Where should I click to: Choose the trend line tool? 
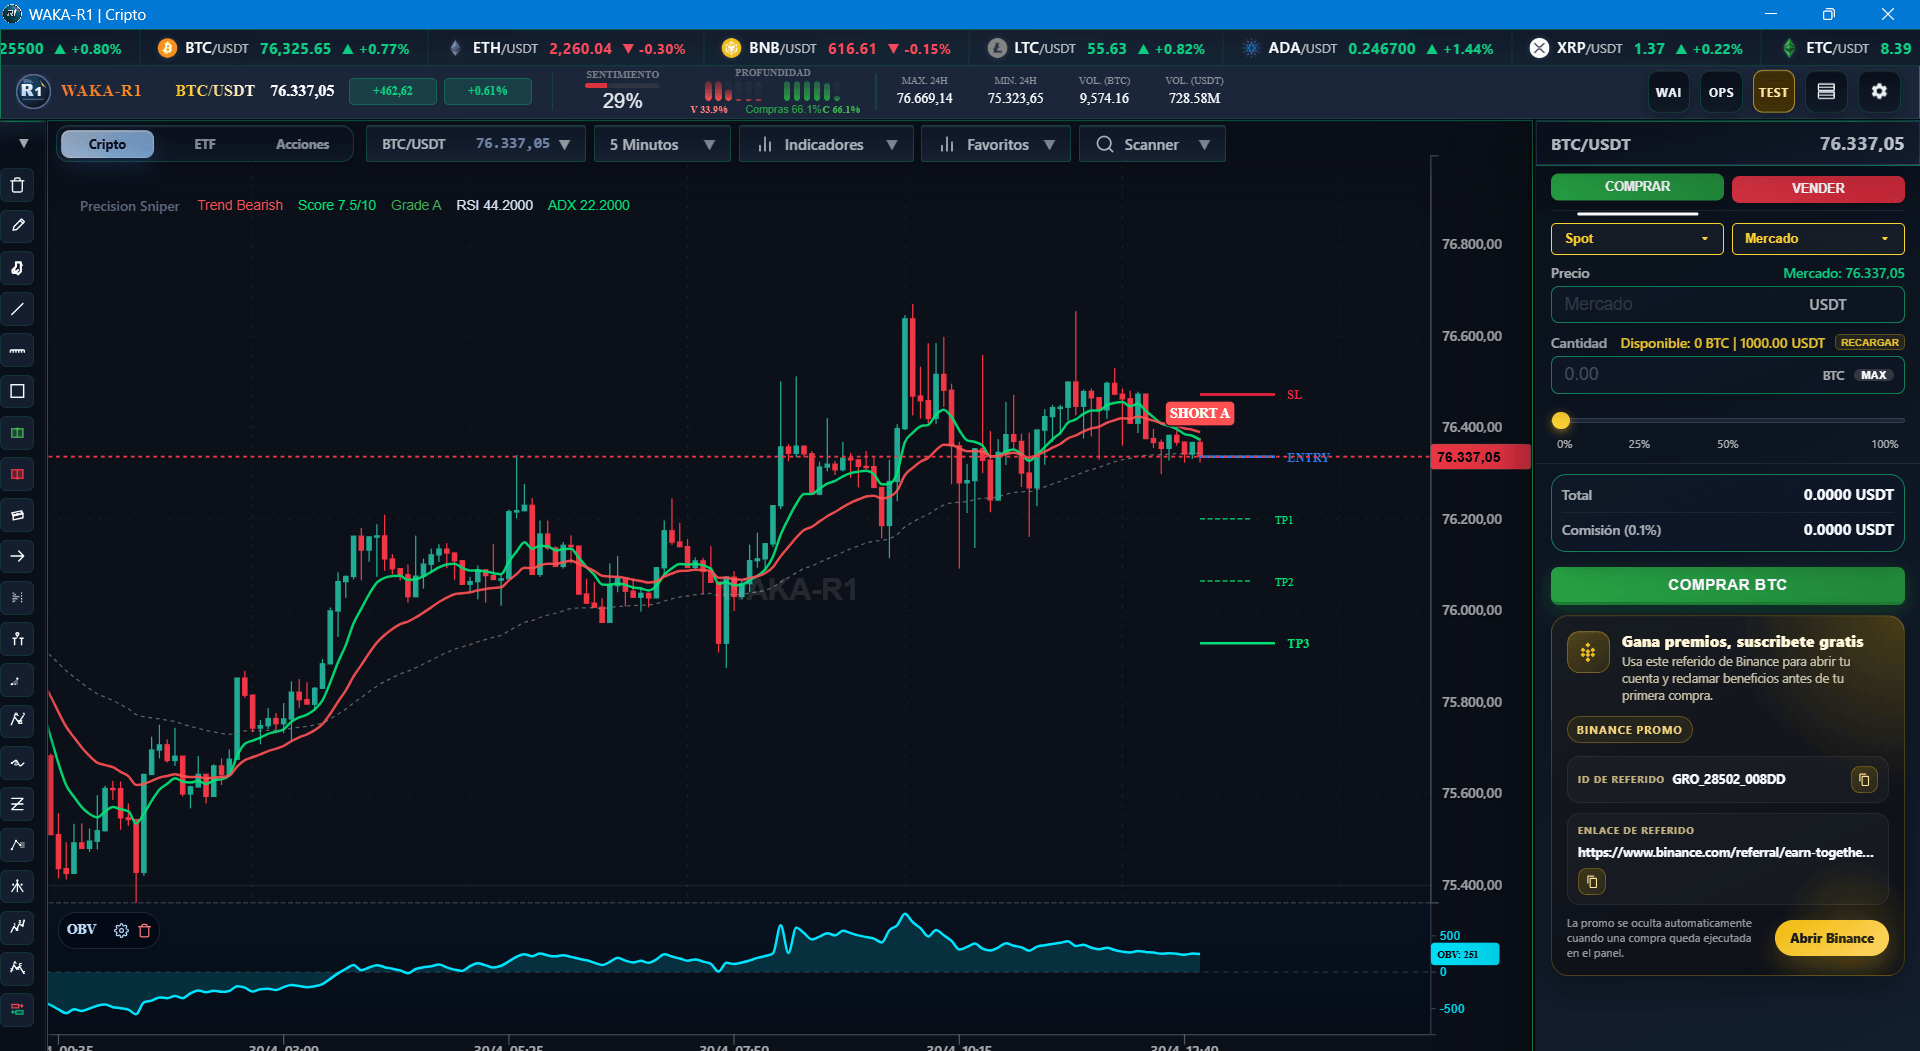click(17, 309)
